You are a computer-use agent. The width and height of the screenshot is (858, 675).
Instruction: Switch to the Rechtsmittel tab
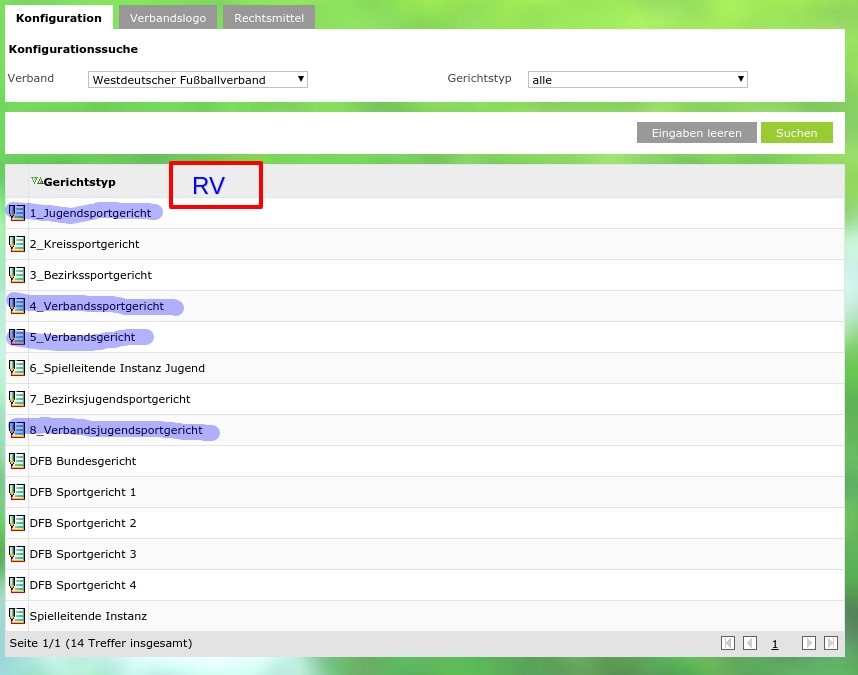[x=268, y=18]
